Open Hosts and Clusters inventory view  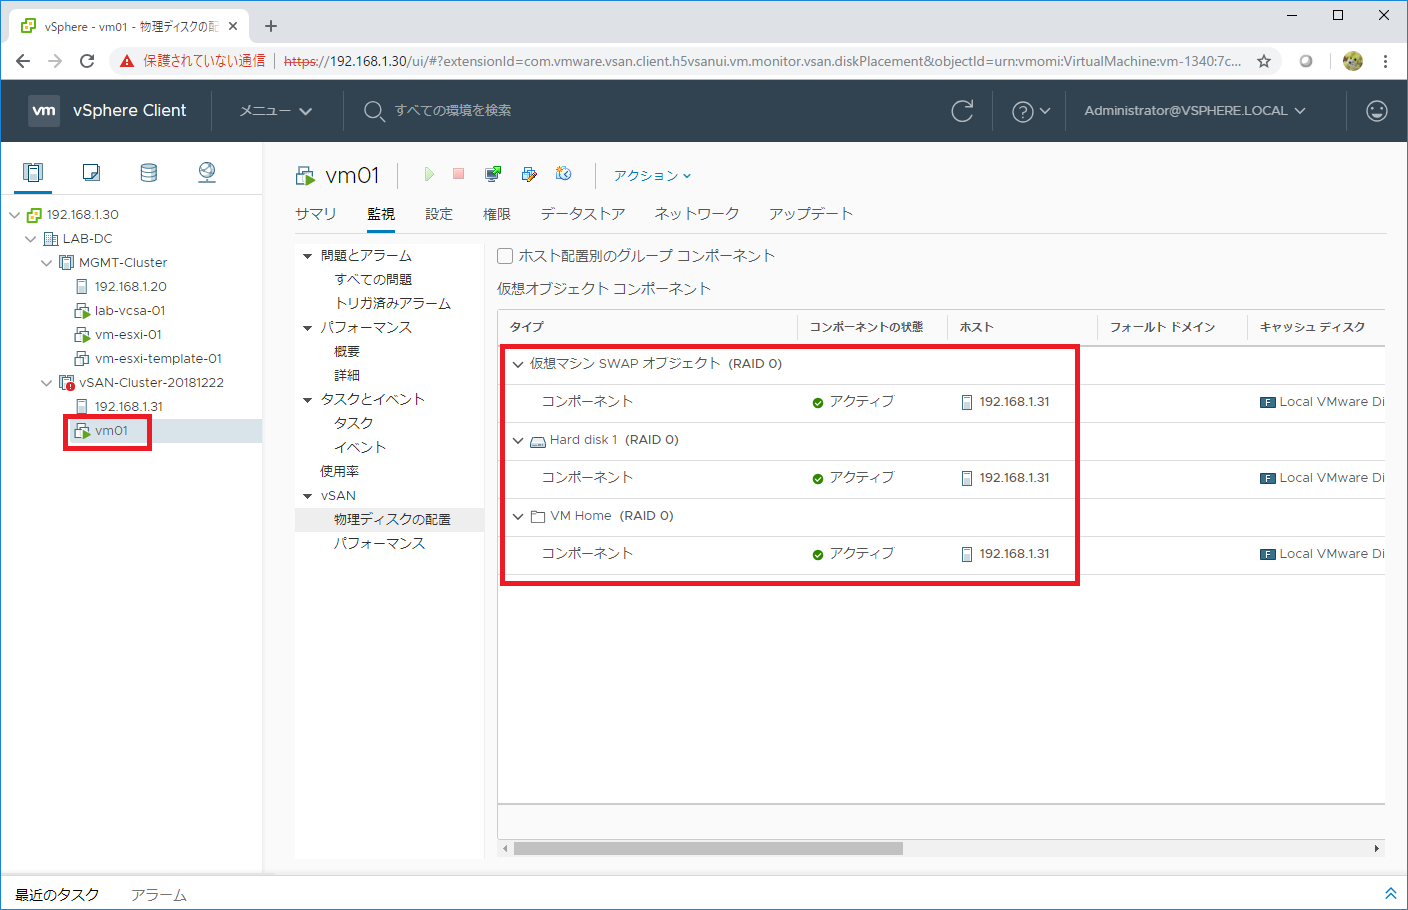(x=33, y=172)
